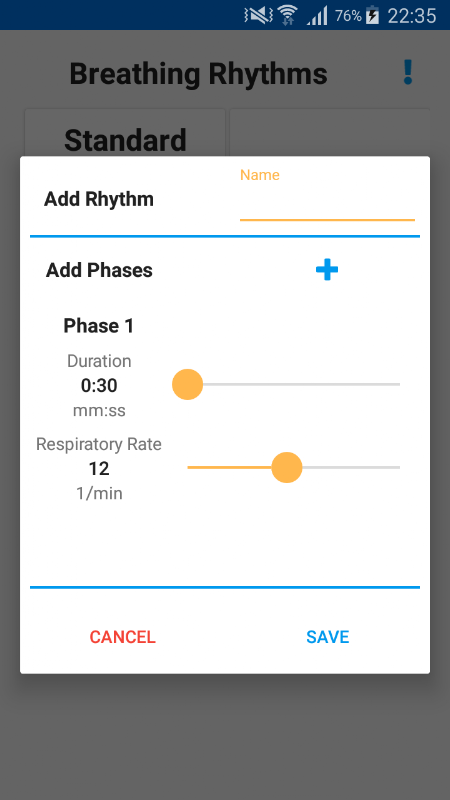Tap the Add Phases label
This screenshot has width=450, height=800.
click(x=99, y=270)
